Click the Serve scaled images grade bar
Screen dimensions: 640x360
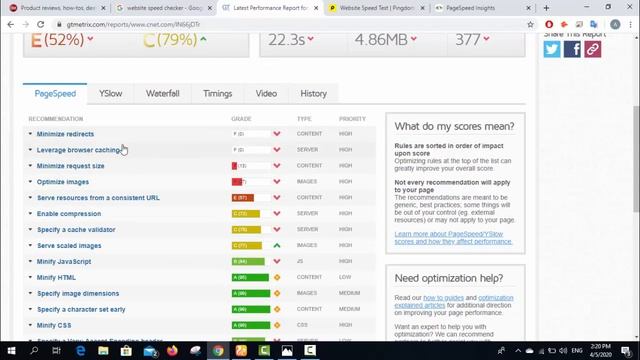247,246
